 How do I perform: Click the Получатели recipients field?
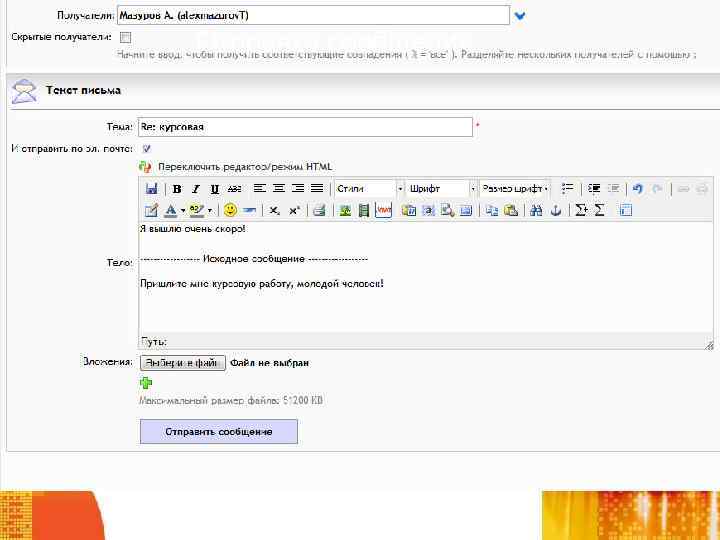click(x=313, y=15)
